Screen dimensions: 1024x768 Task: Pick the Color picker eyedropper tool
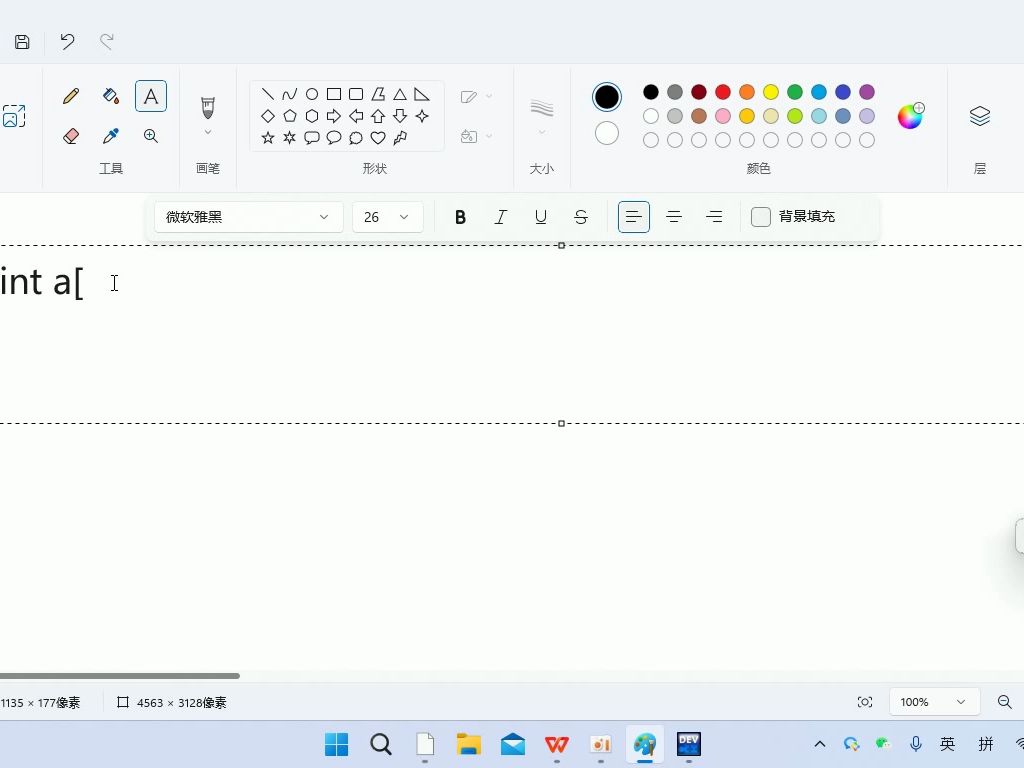click(110, 135)
